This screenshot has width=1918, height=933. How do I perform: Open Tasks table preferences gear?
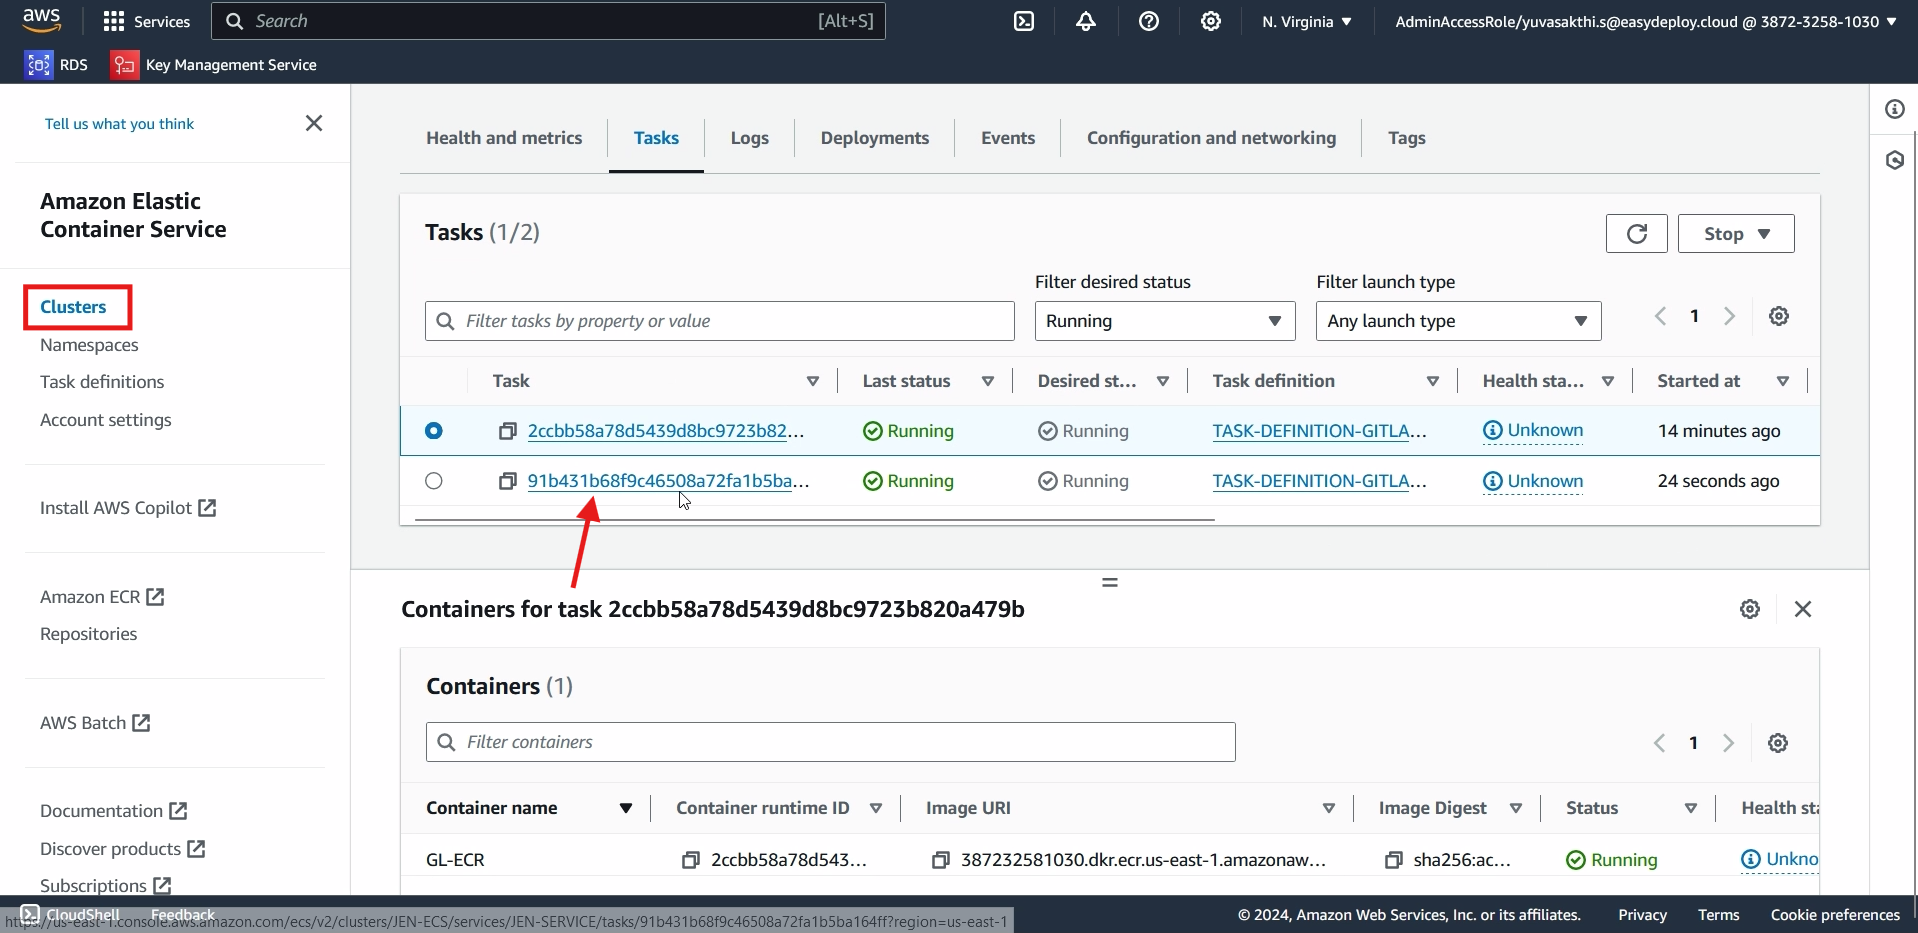click(x=1779, y=316)
